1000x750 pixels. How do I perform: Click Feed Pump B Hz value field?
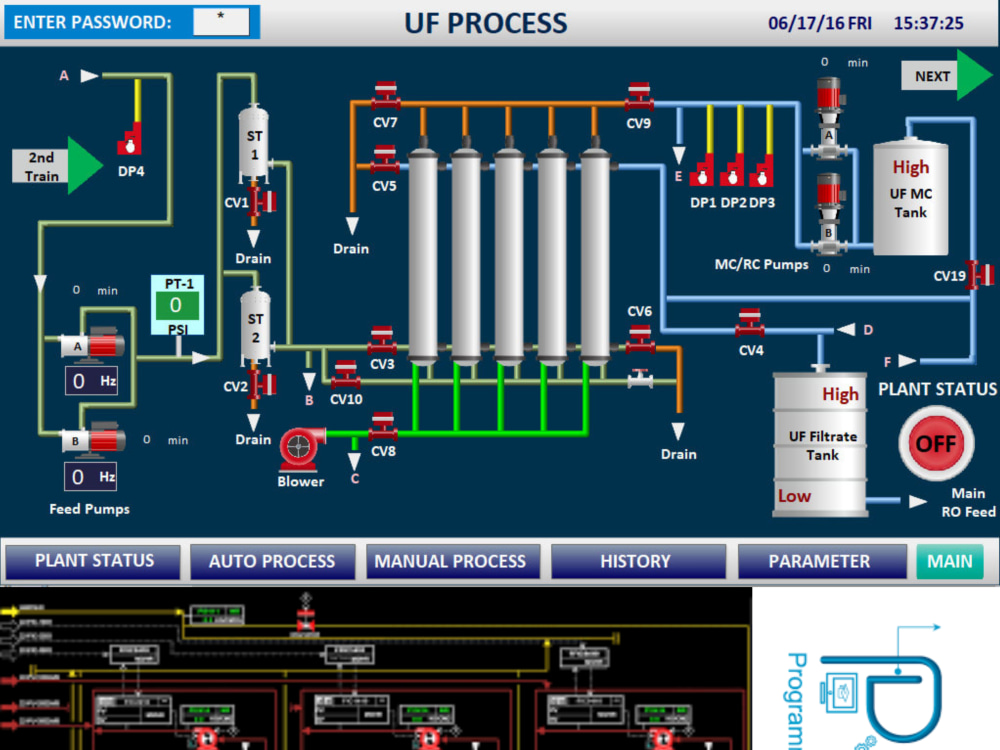point(91,476)
